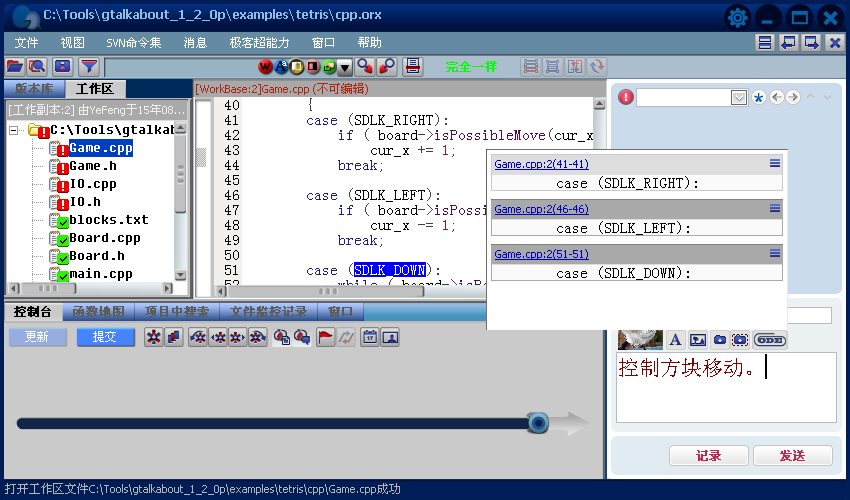Open the SVN命令集 menu
The width and height of the screenshot is (850, 500).
pyautogui.click(x=133, y=42)
